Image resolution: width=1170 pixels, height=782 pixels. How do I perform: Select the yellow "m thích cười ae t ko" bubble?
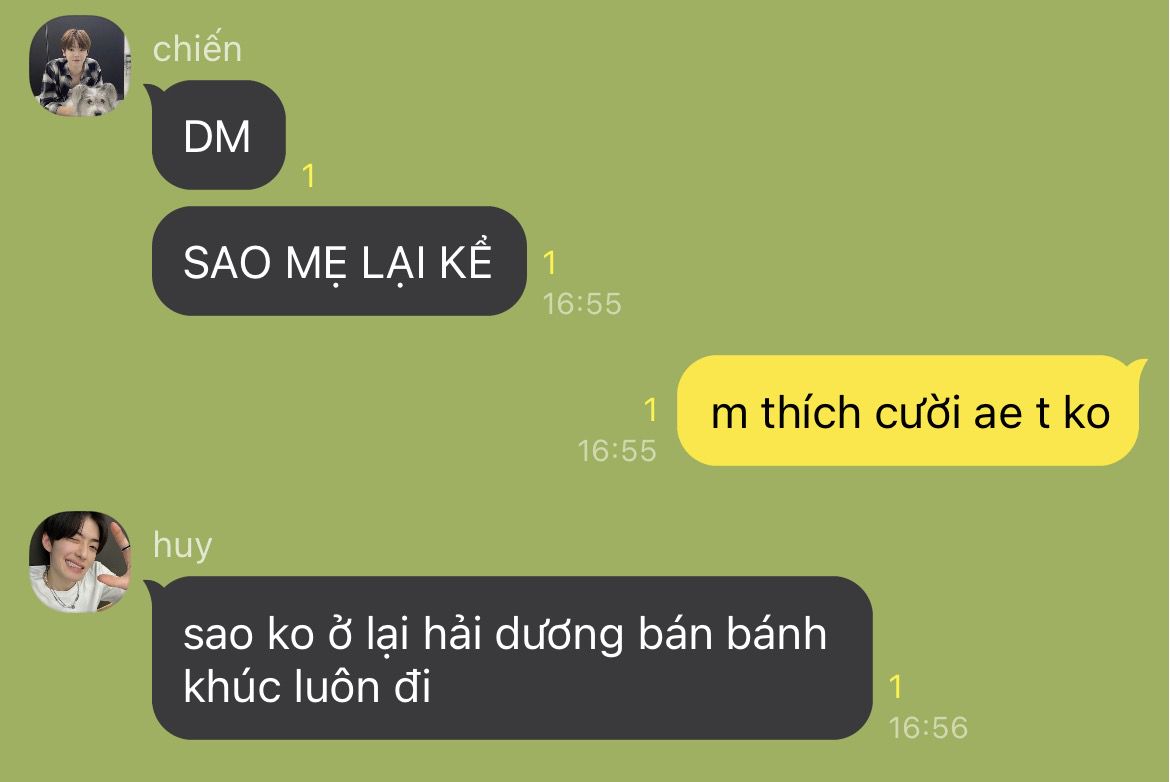click(910, 410)
